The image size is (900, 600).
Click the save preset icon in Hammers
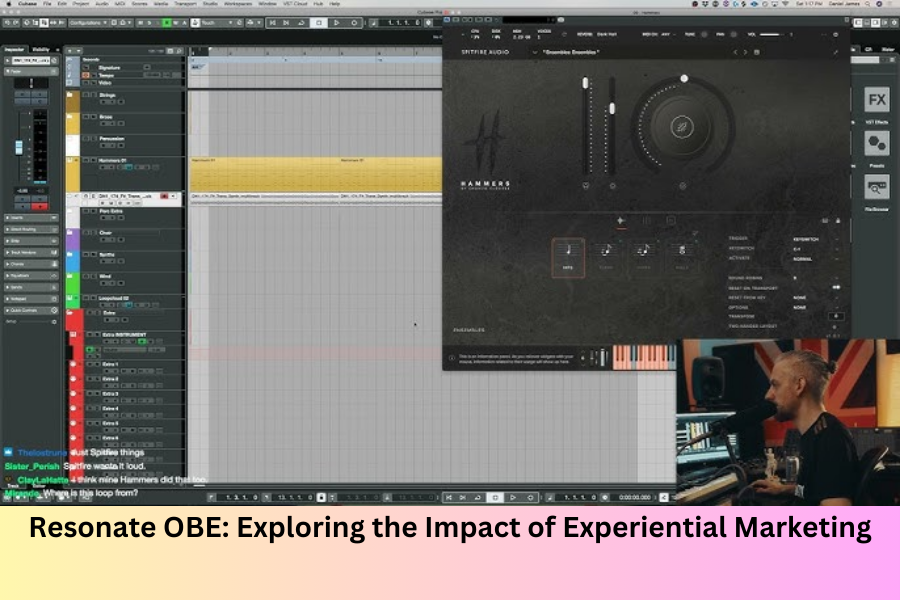pyautogui.click(x=757, y=52)
